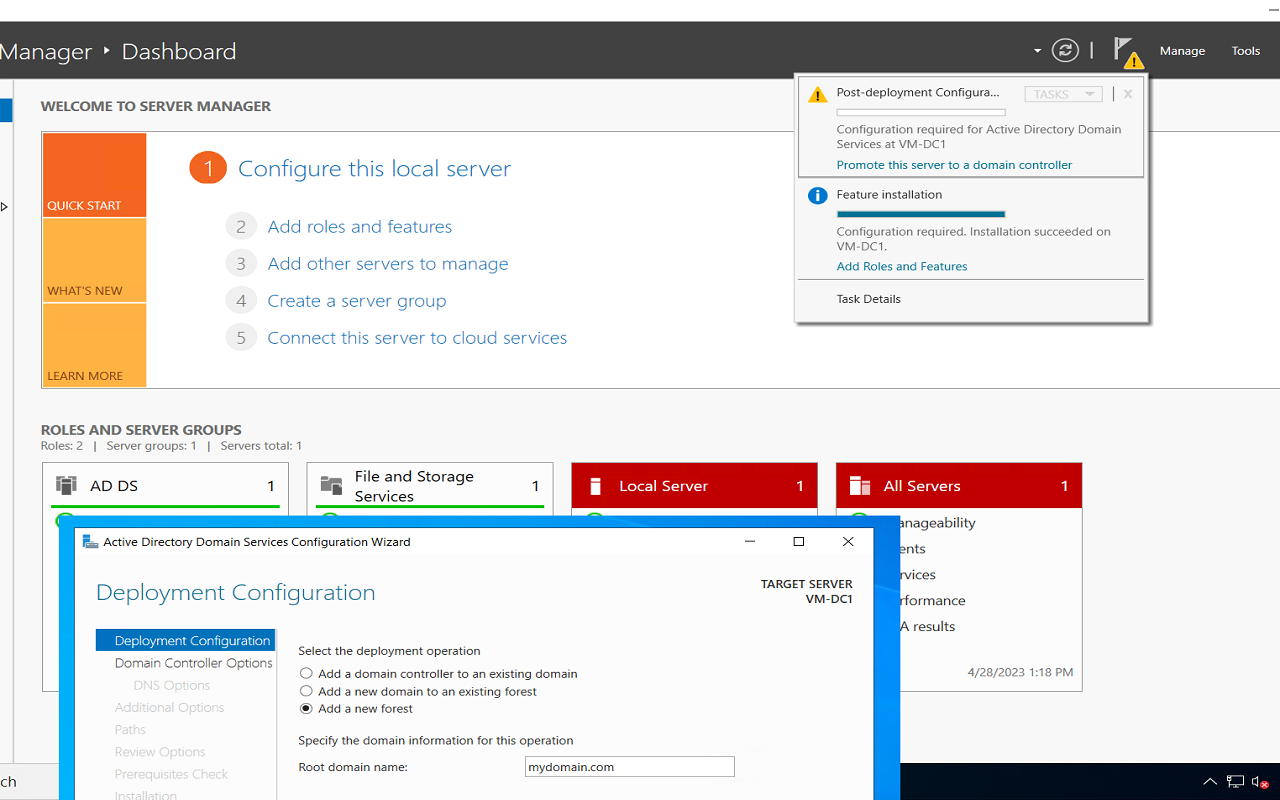Screen dimensions: 1280x800
Task: Click the AD DS Configuration Wizard title bar icon
Action: click(91, 542)
